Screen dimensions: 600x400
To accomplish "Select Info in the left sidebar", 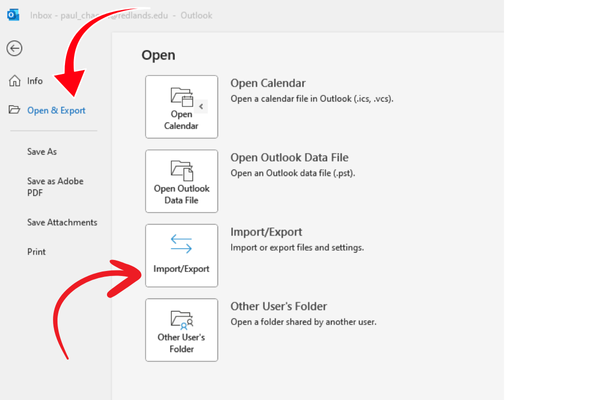I will pyautogui.click(x=35, y=80).
